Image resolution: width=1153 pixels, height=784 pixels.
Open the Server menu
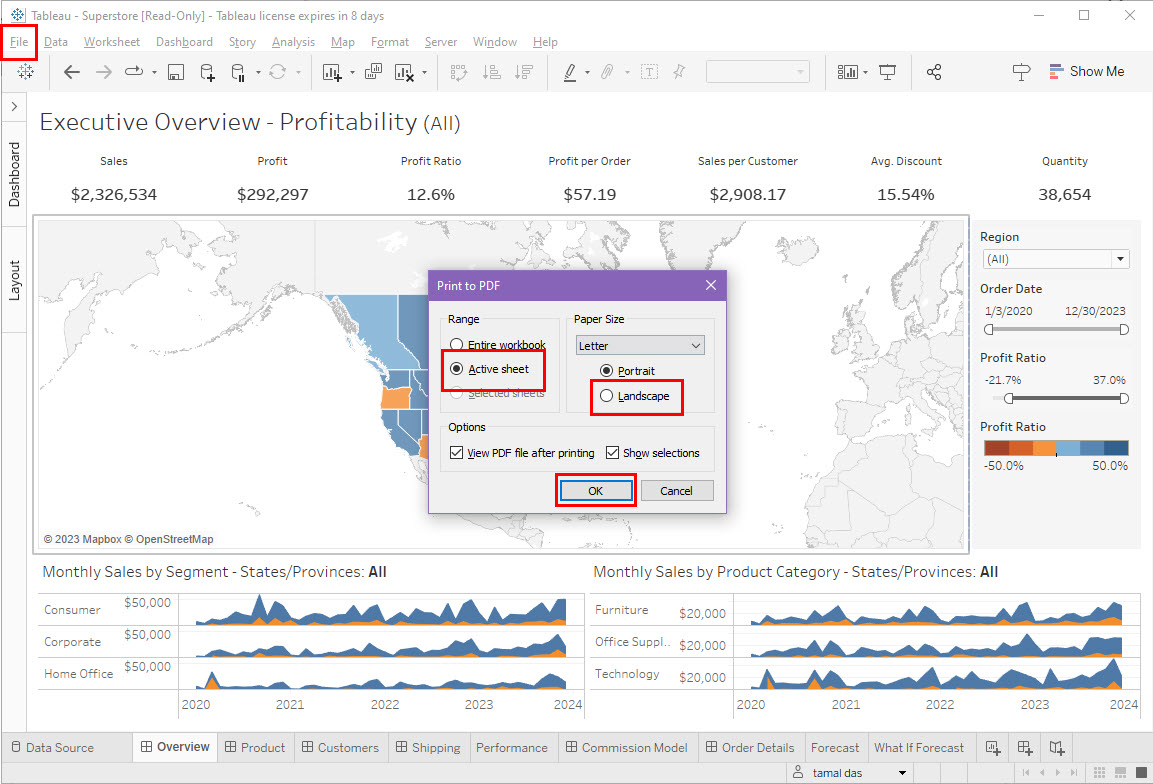point(440,42)
